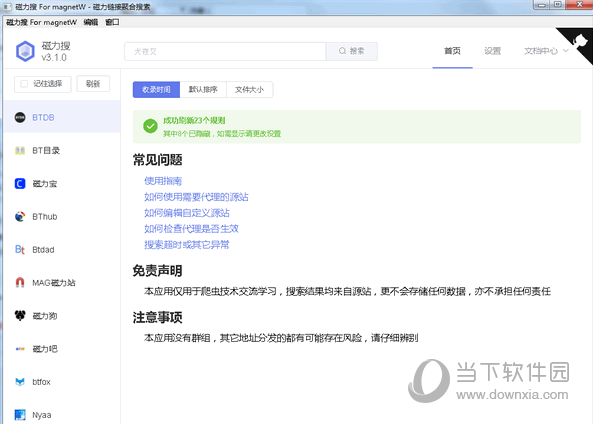Sort results by 收录时间
Screen dimensions: 593x424
click(x=156, y=90)
